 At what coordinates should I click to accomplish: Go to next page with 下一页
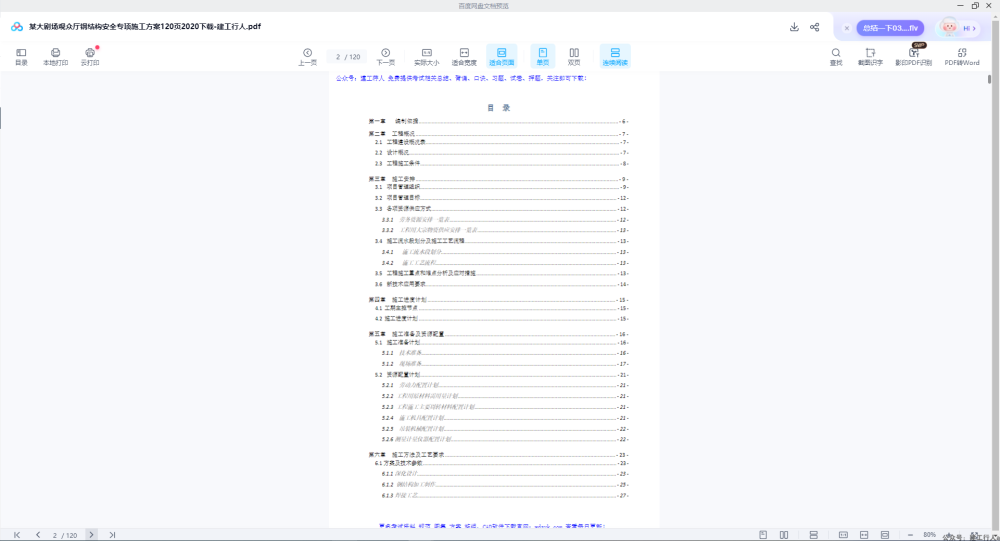pos(385,56)
